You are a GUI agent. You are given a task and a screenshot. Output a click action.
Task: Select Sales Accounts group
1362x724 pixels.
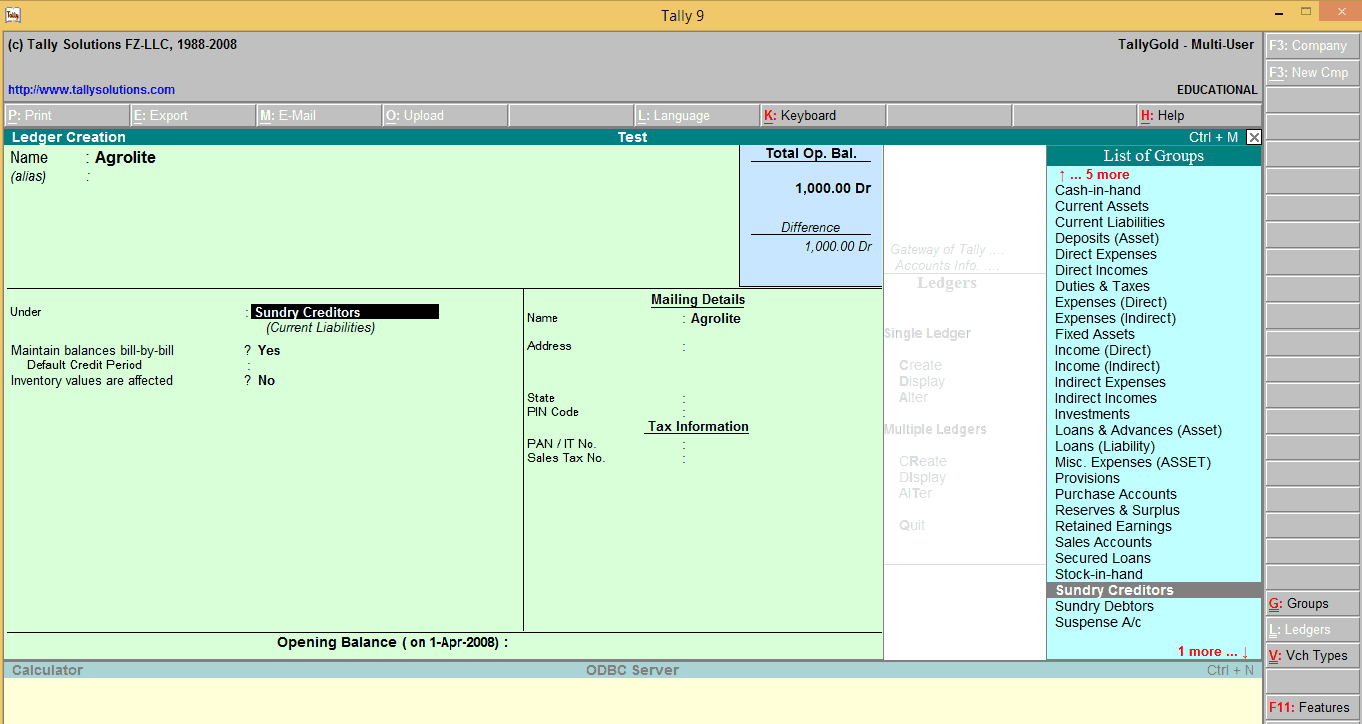(x=1103, y=543)
